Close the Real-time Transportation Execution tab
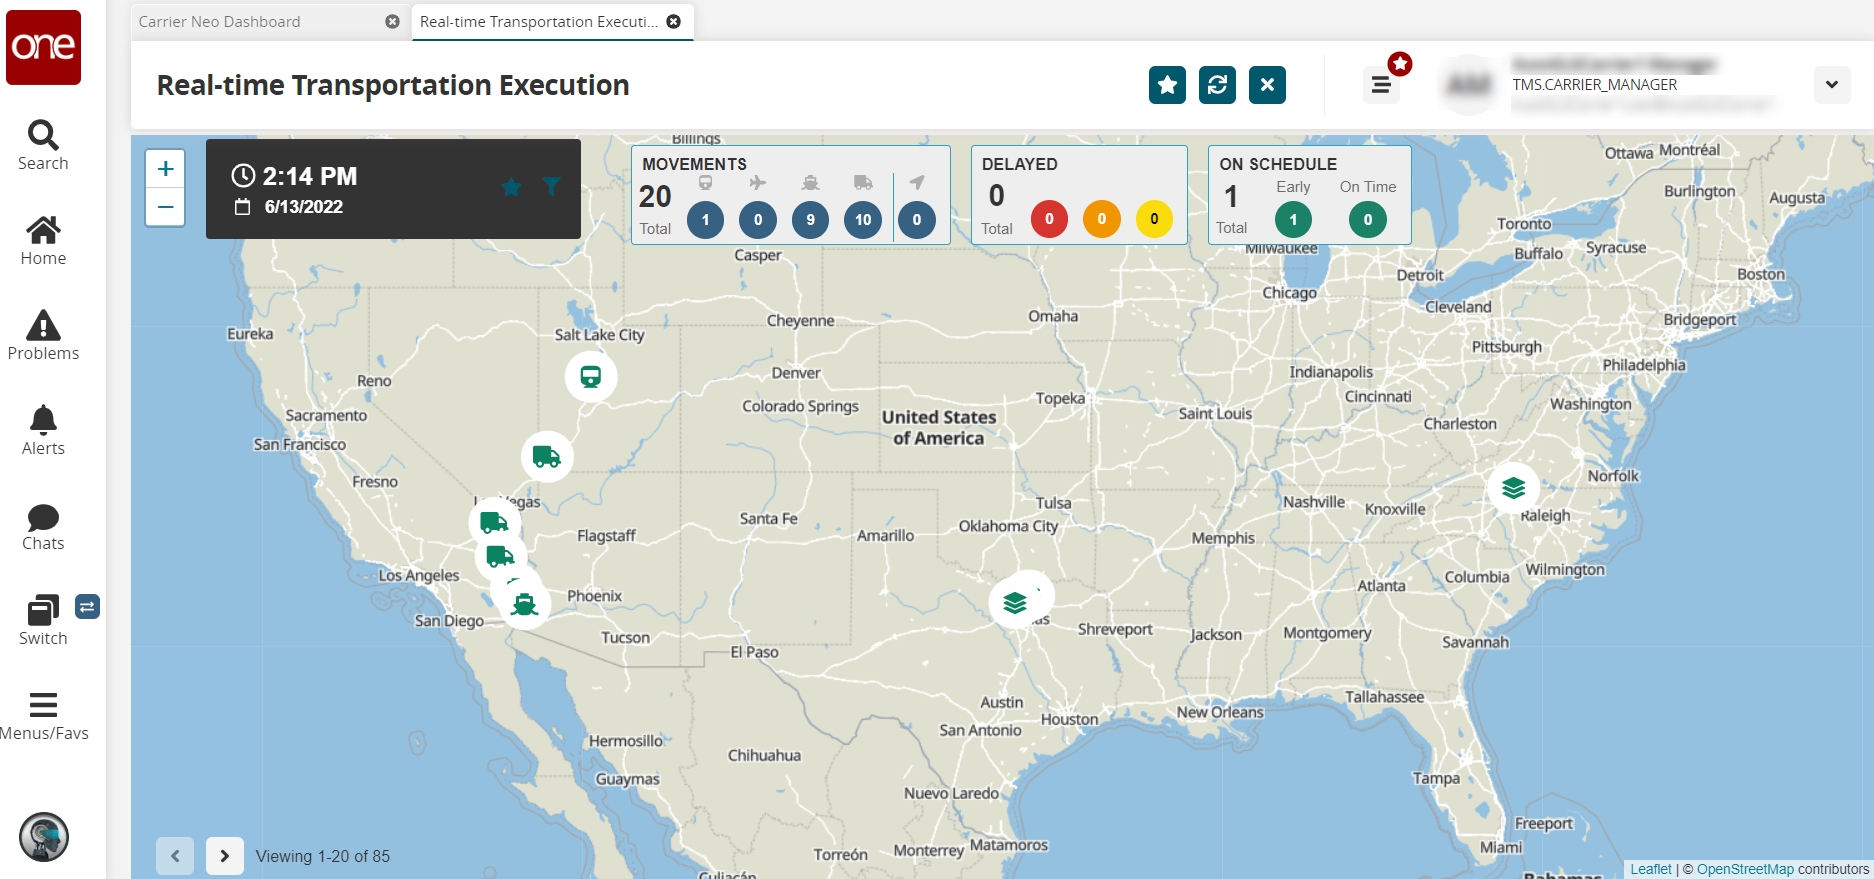Screen dimensions: 1874x879 click(x=674, y=22)
